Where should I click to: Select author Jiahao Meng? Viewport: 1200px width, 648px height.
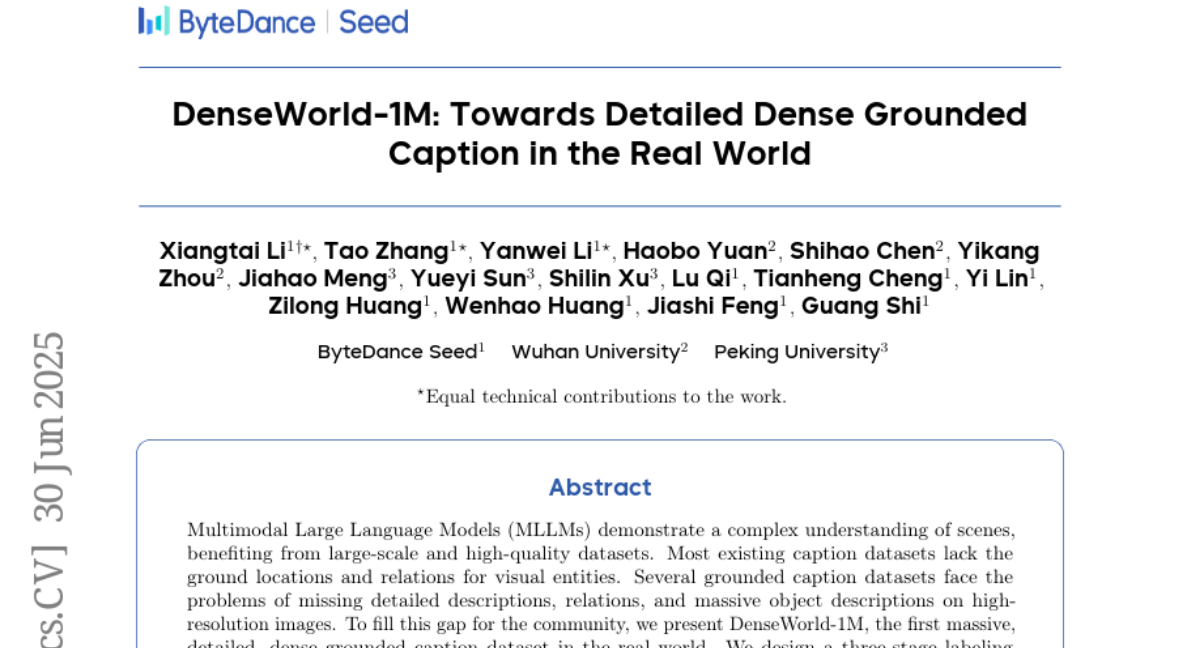tap(312, 279)
